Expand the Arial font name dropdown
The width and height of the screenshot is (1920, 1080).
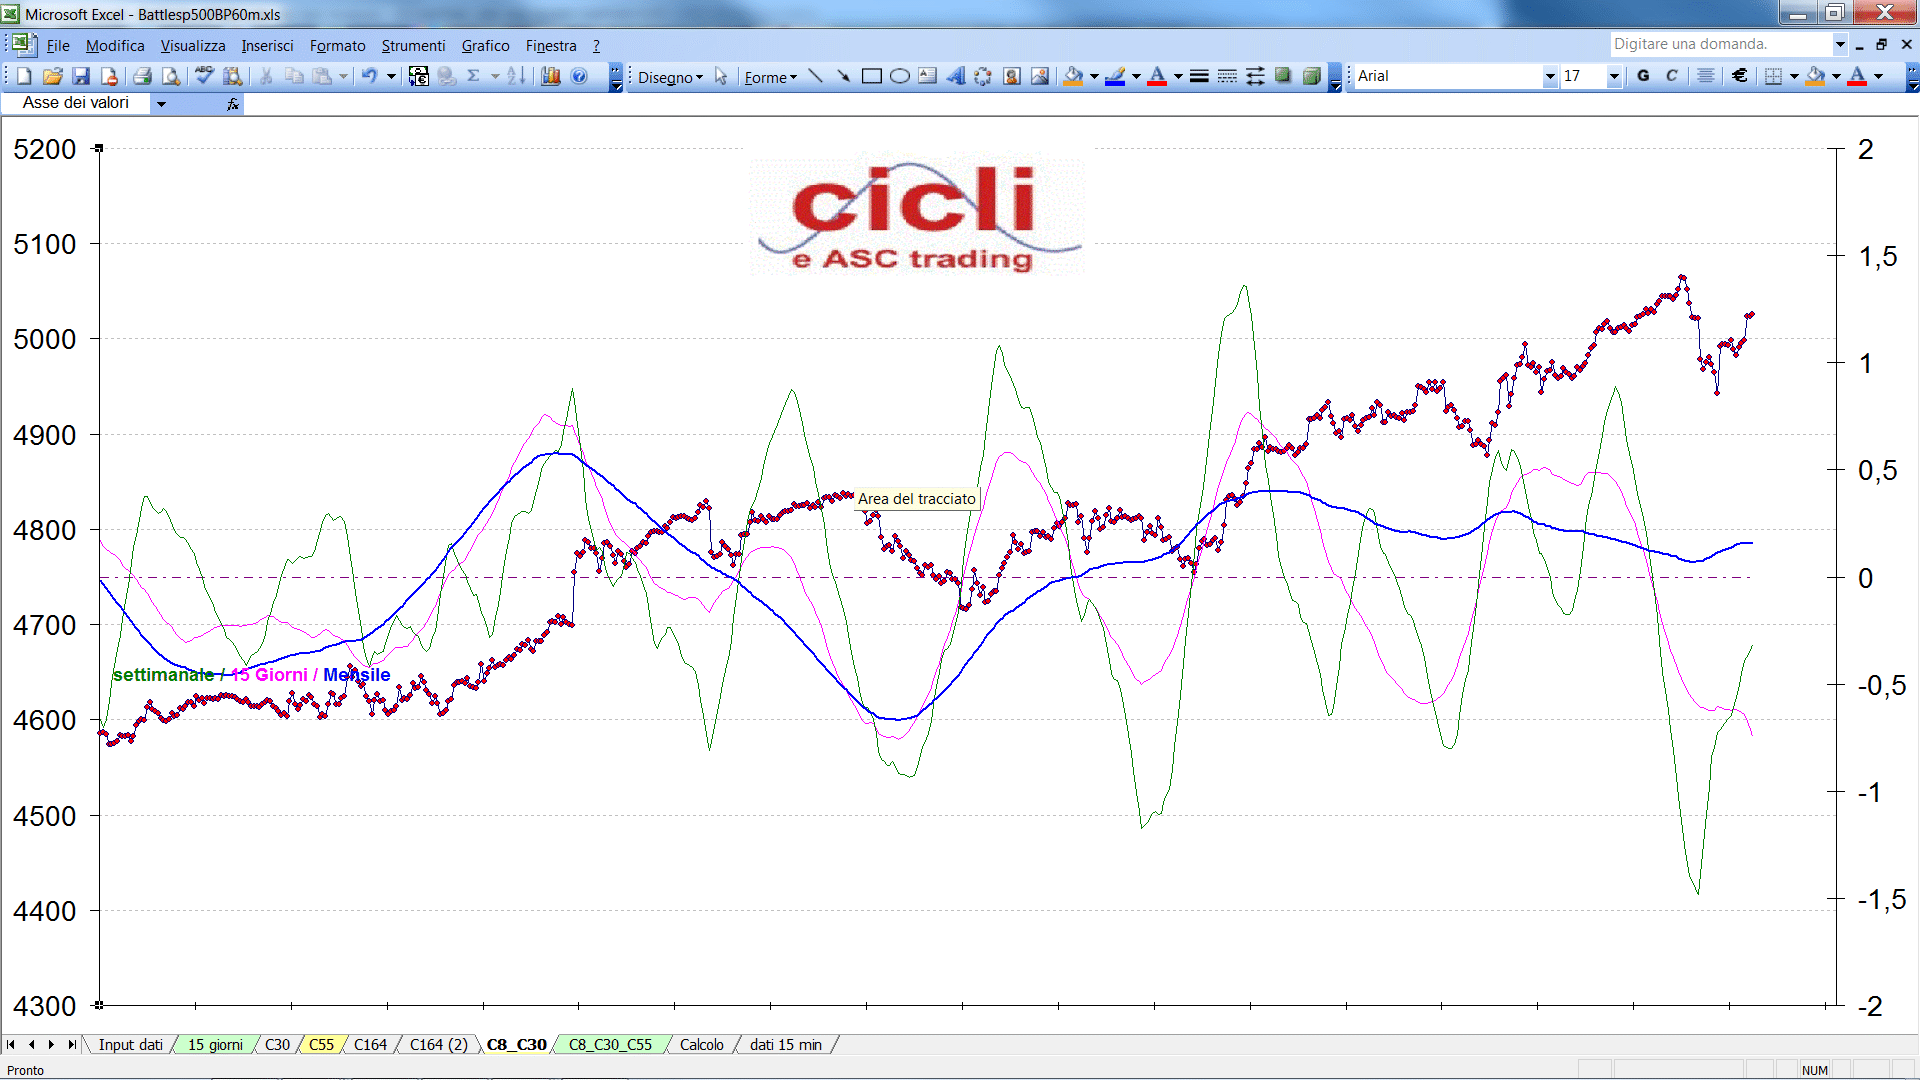coord(1549,76)
